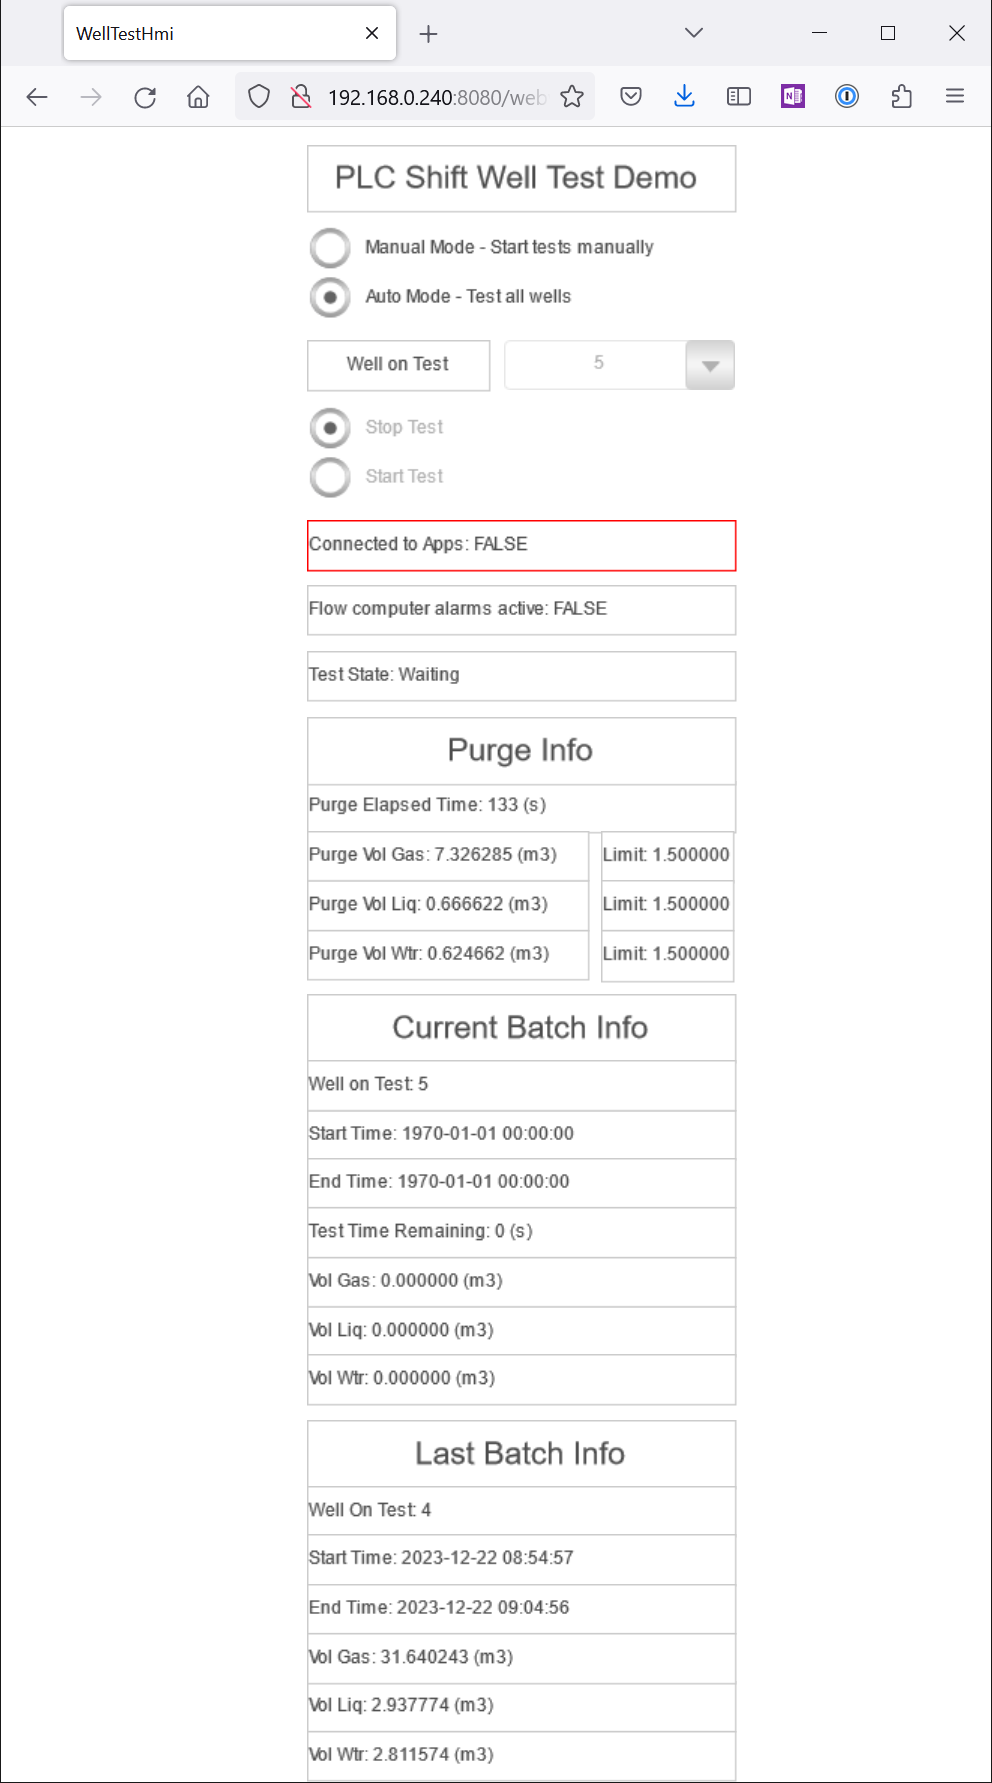Expand the Well on Test dropdown arrow
The image size is (992, 1783).
pos(710,365)
